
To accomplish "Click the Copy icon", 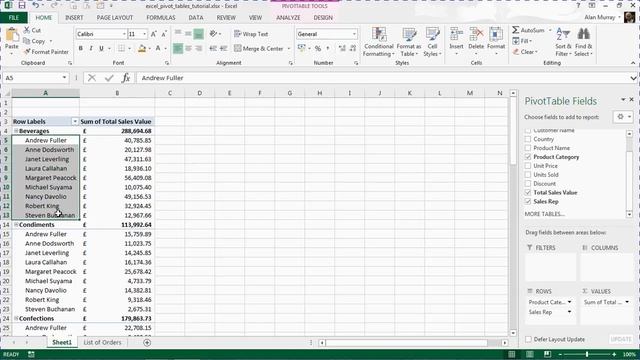I will tap(27, 41).
